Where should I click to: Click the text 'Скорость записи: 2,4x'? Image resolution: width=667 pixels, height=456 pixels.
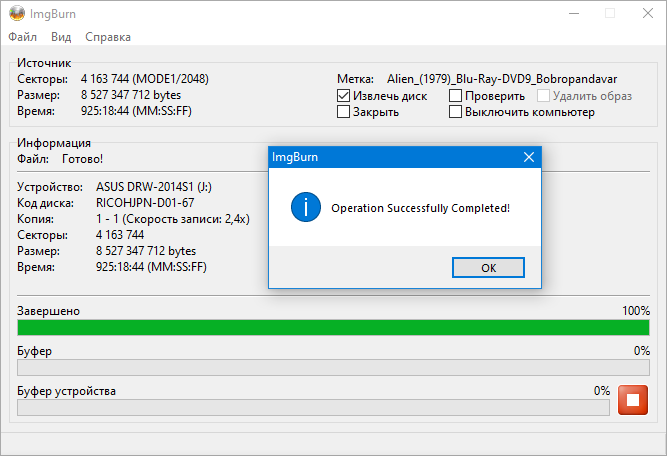tap(185, 219)
